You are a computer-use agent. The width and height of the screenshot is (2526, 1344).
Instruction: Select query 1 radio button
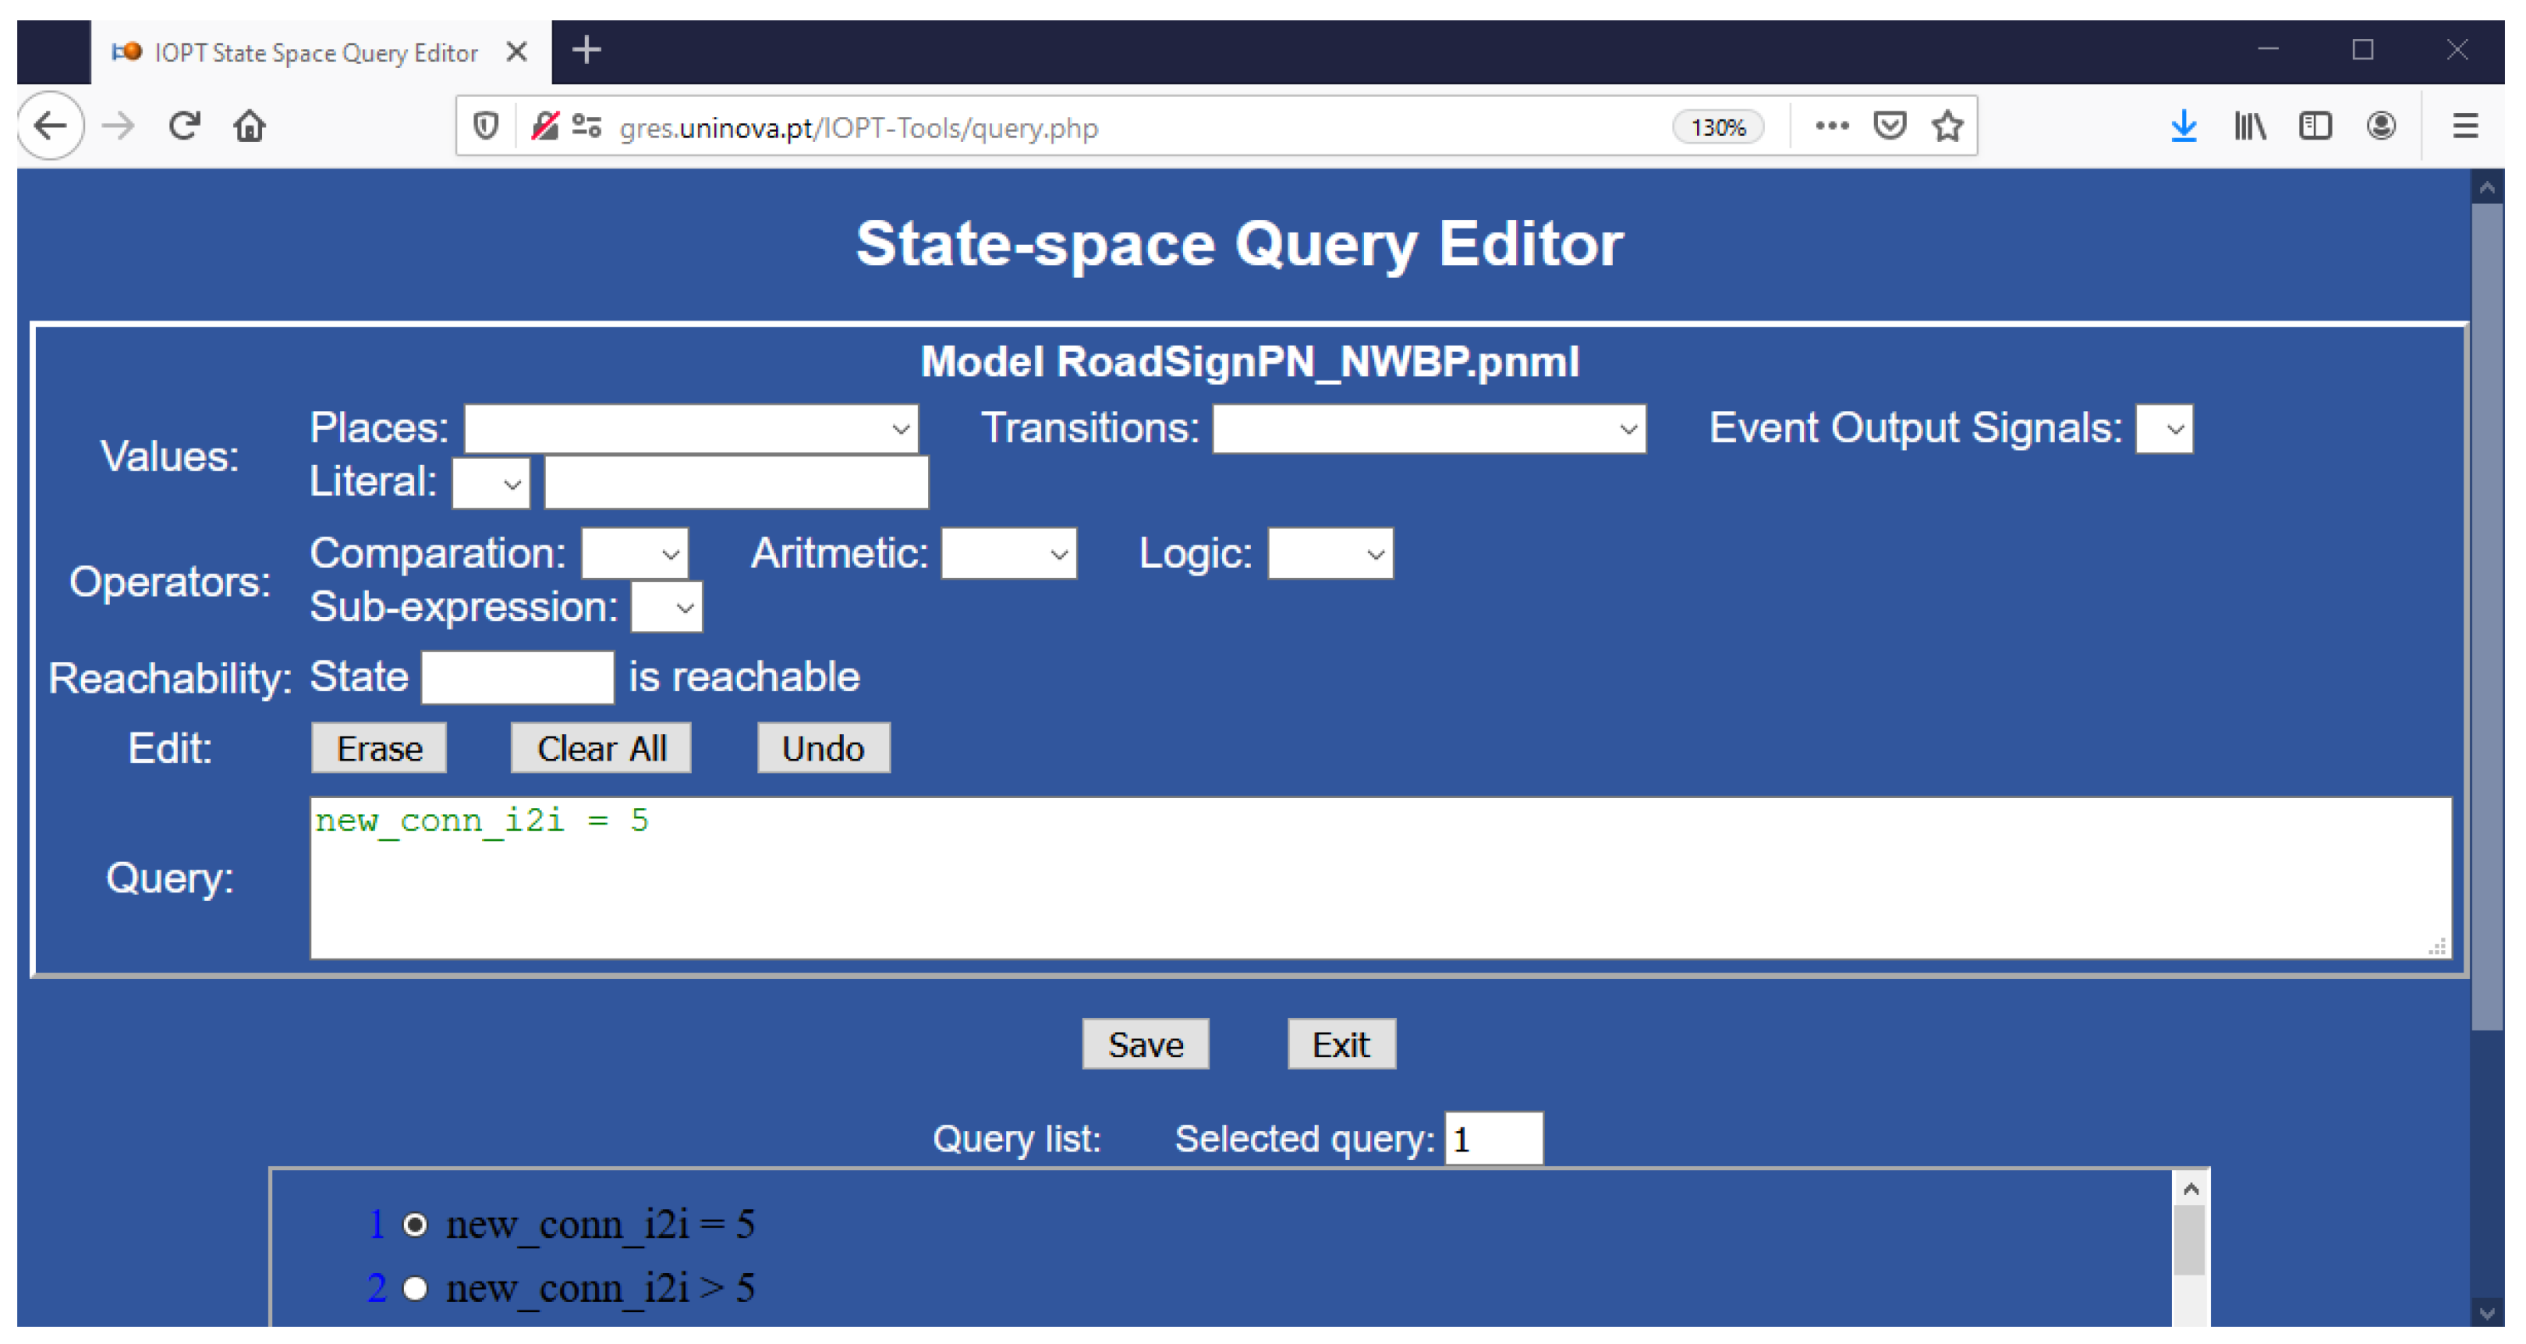[x=415, y=1225]
